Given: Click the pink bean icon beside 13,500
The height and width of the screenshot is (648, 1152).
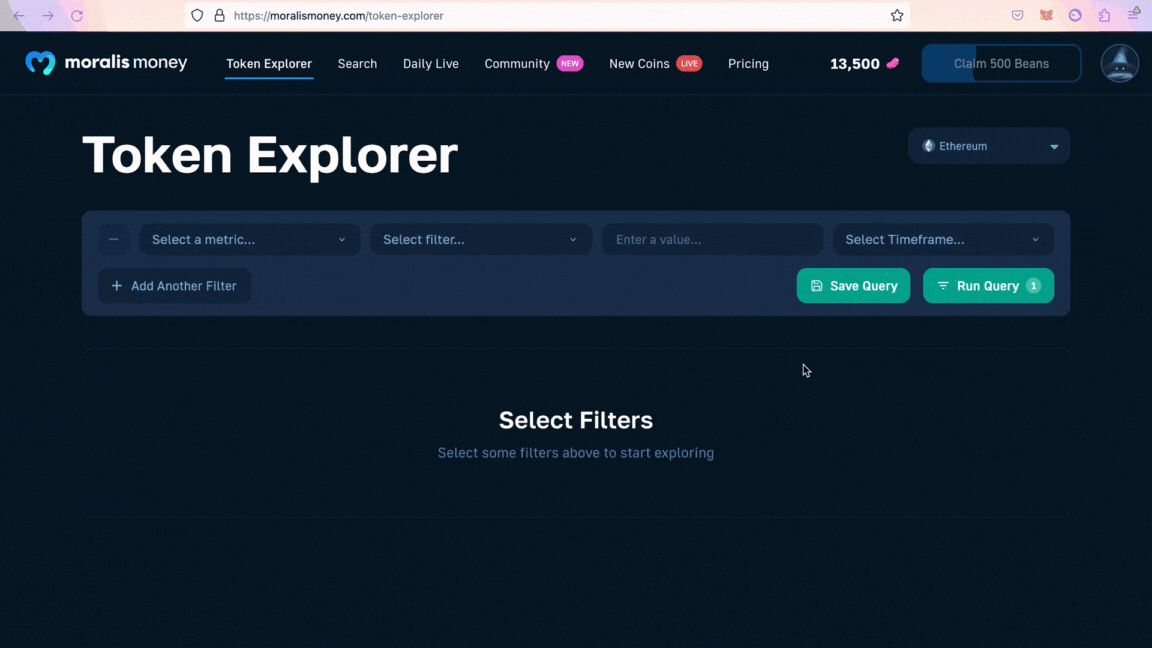Looking at the screenshot, I should coord(893,63).
